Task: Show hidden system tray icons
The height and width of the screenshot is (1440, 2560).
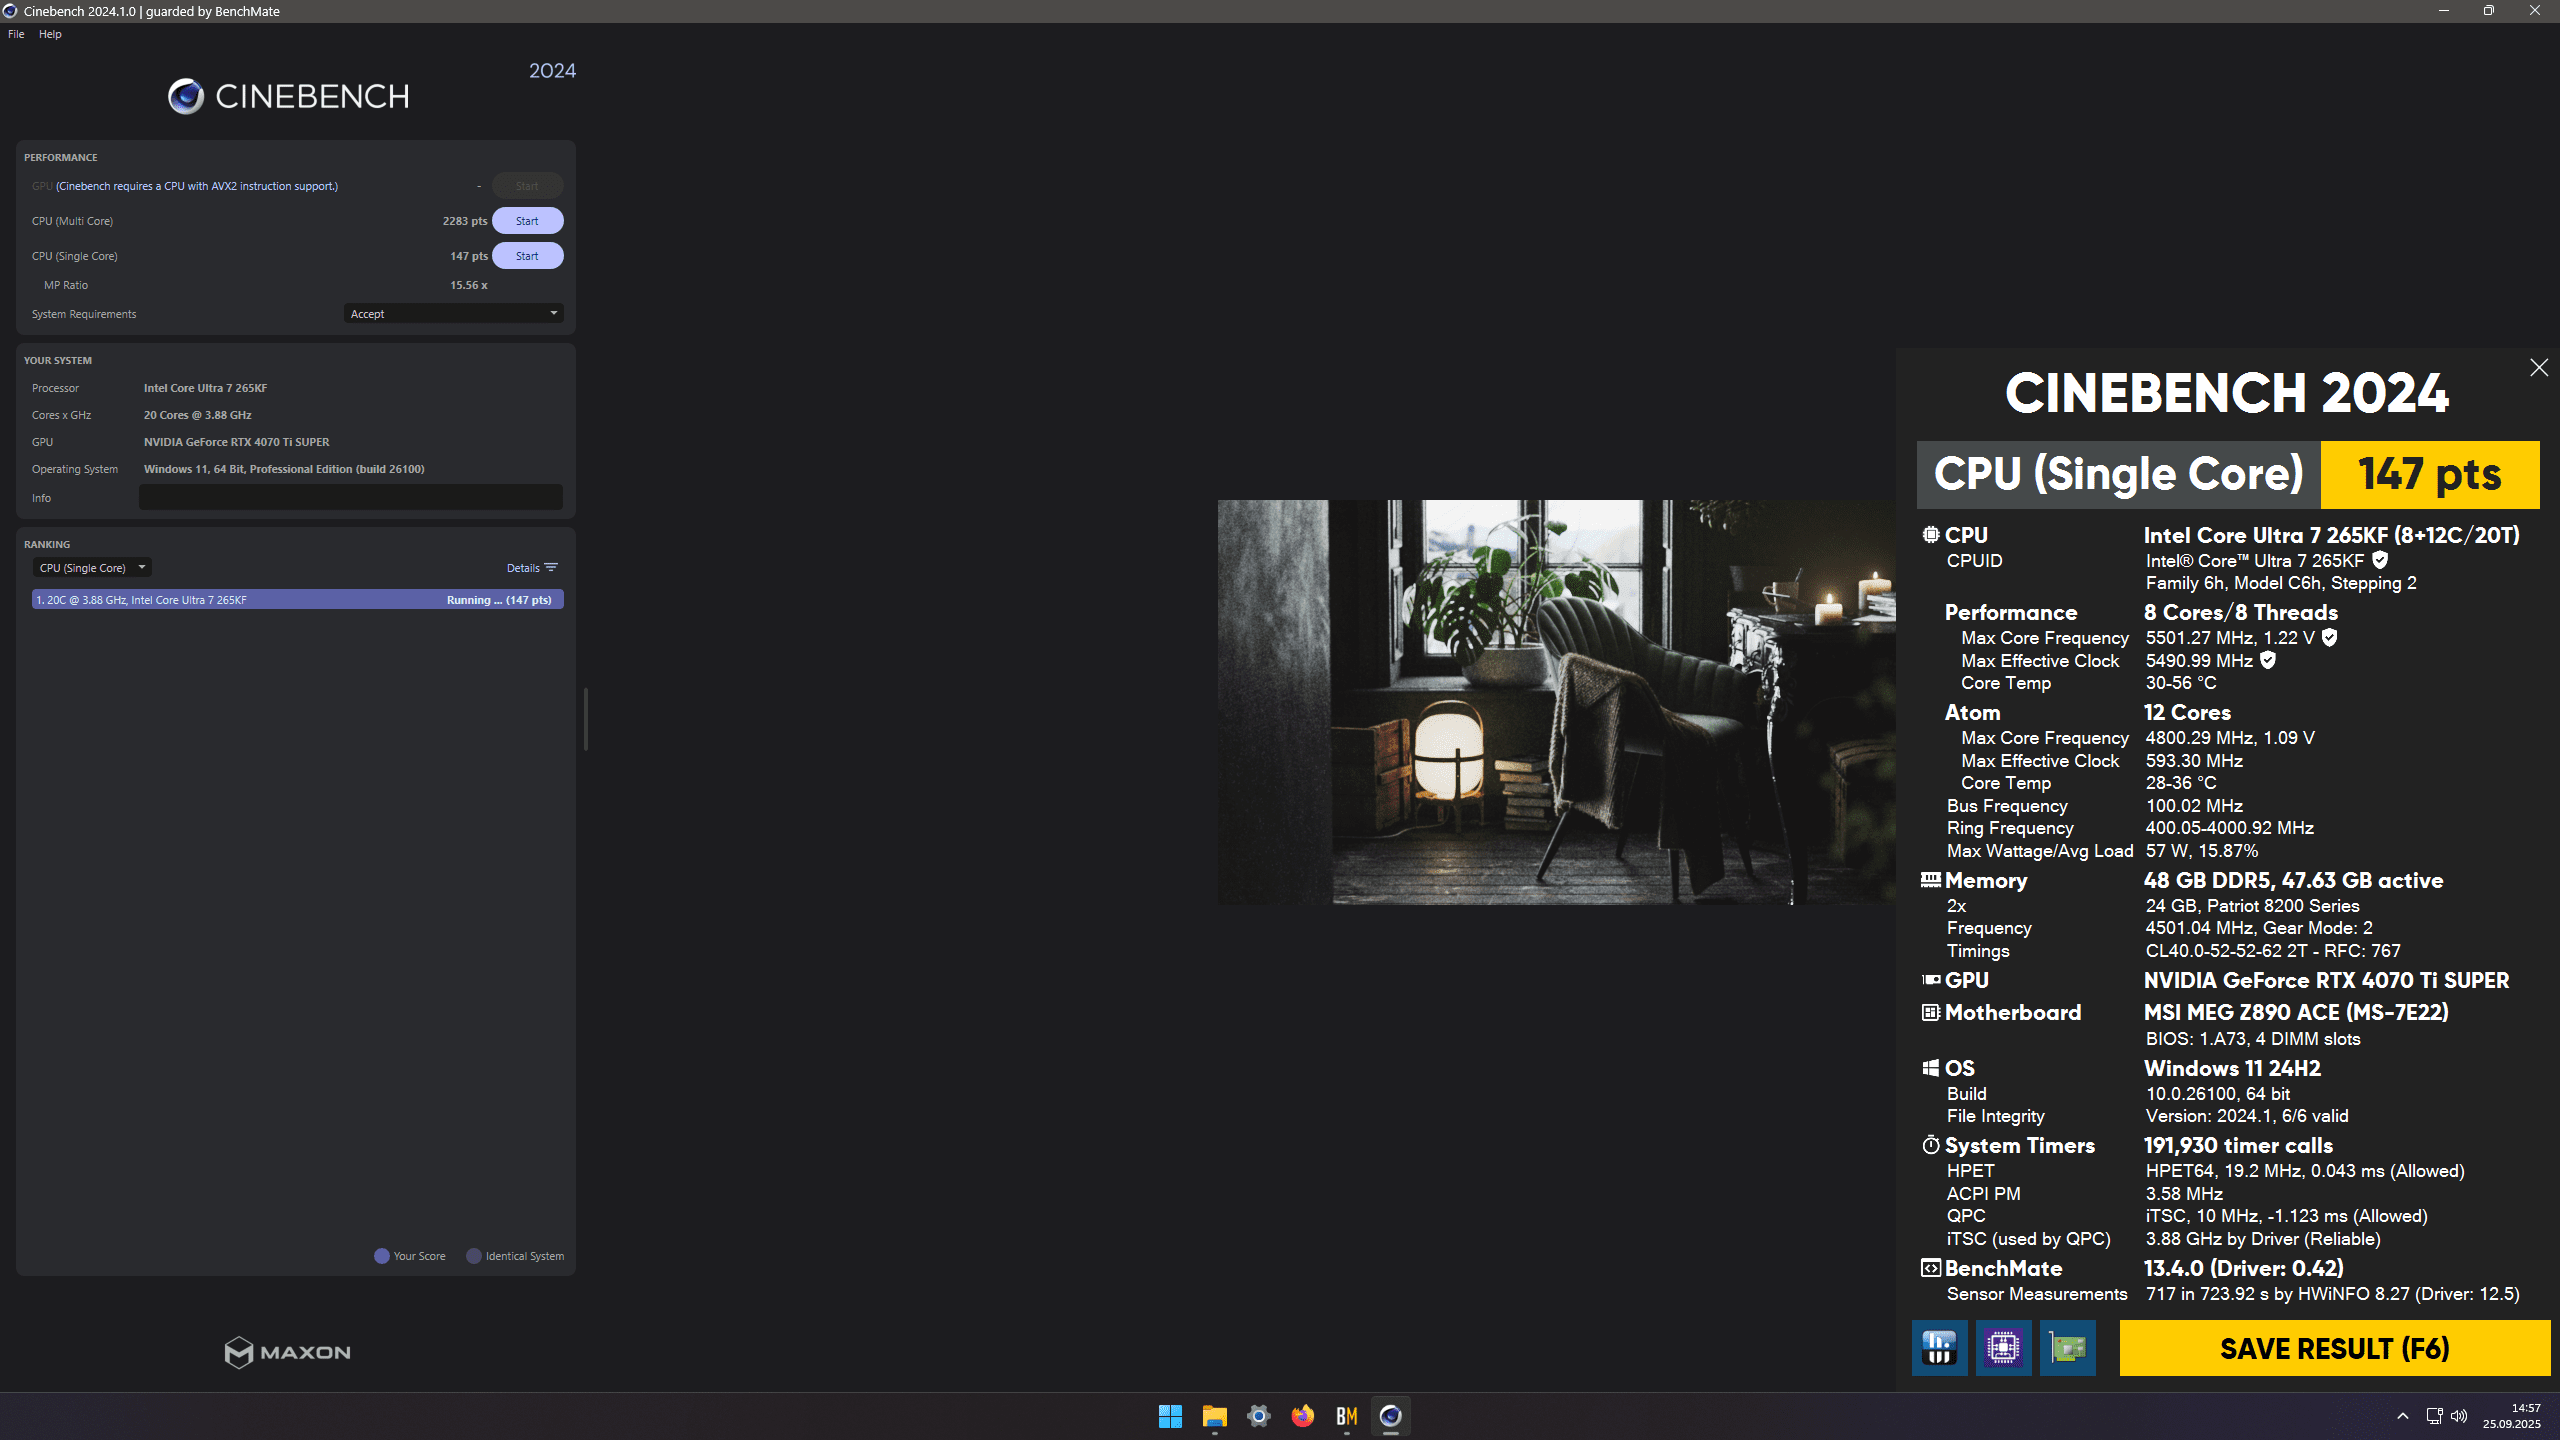Action: point(2402,1416)
